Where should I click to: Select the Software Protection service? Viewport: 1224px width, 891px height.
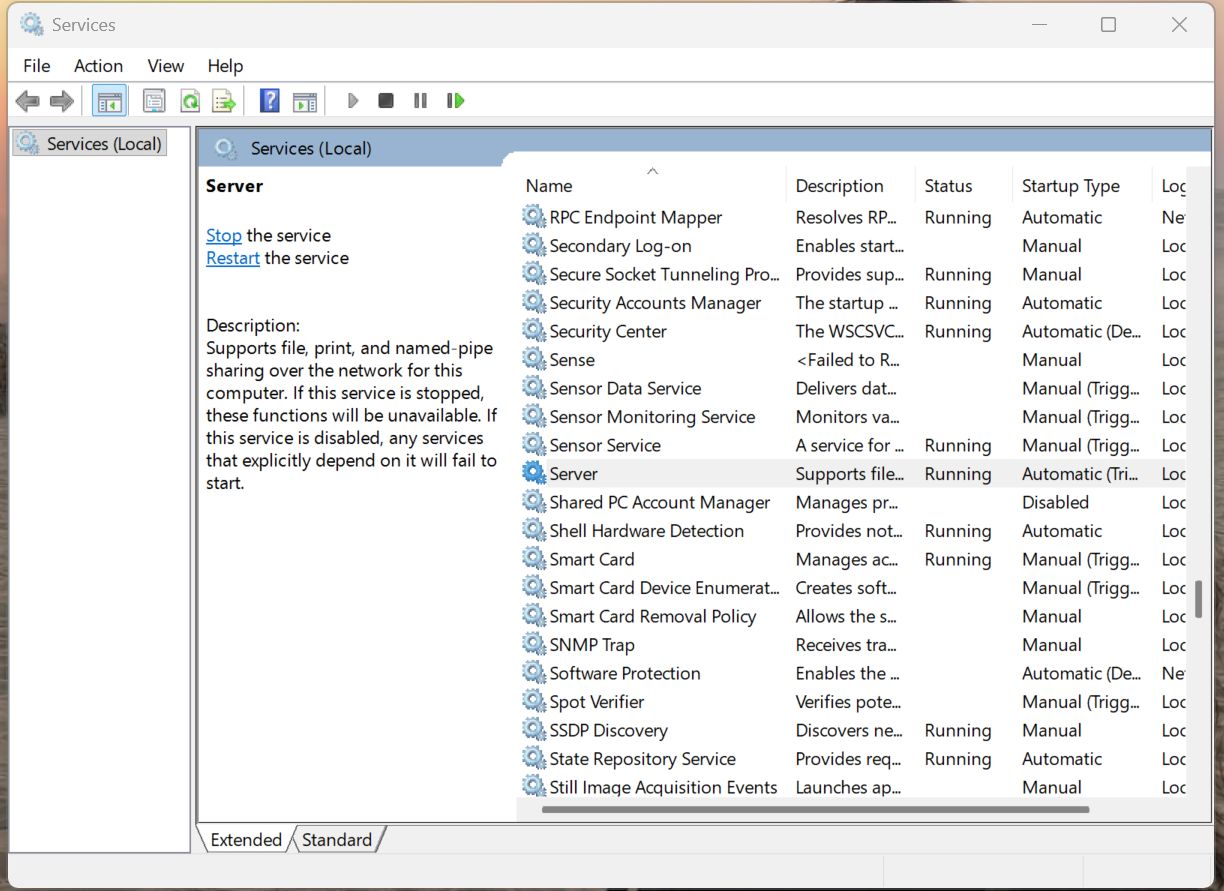coord(625,673)
